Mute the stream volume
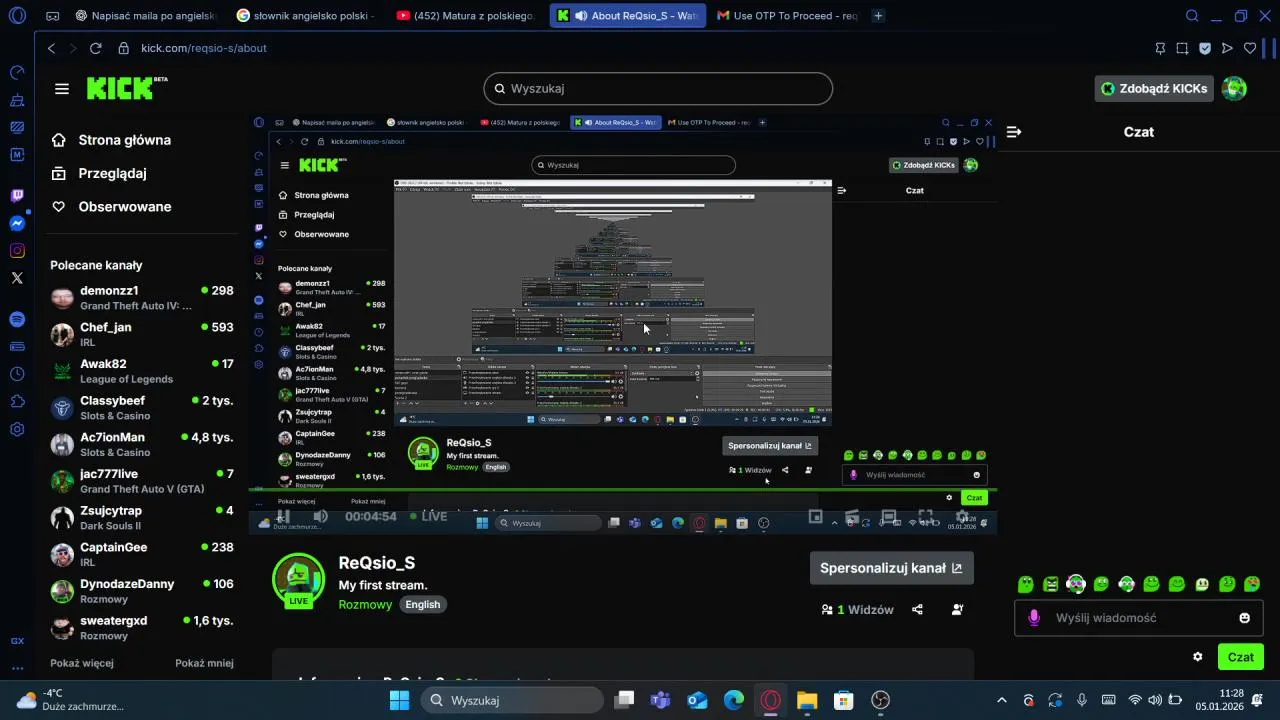Viewport: 1280px width, 720px height. tap(320, 516)
